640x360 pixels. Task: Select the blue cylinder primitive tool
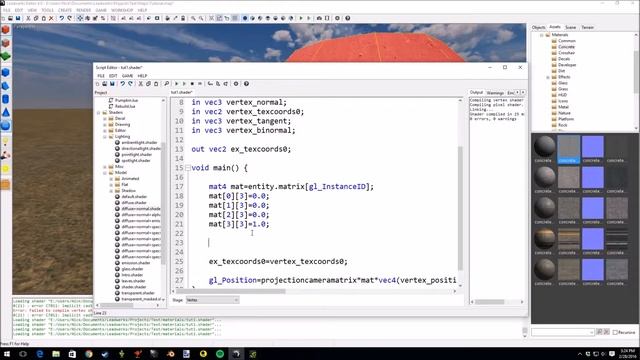(6, 99)
